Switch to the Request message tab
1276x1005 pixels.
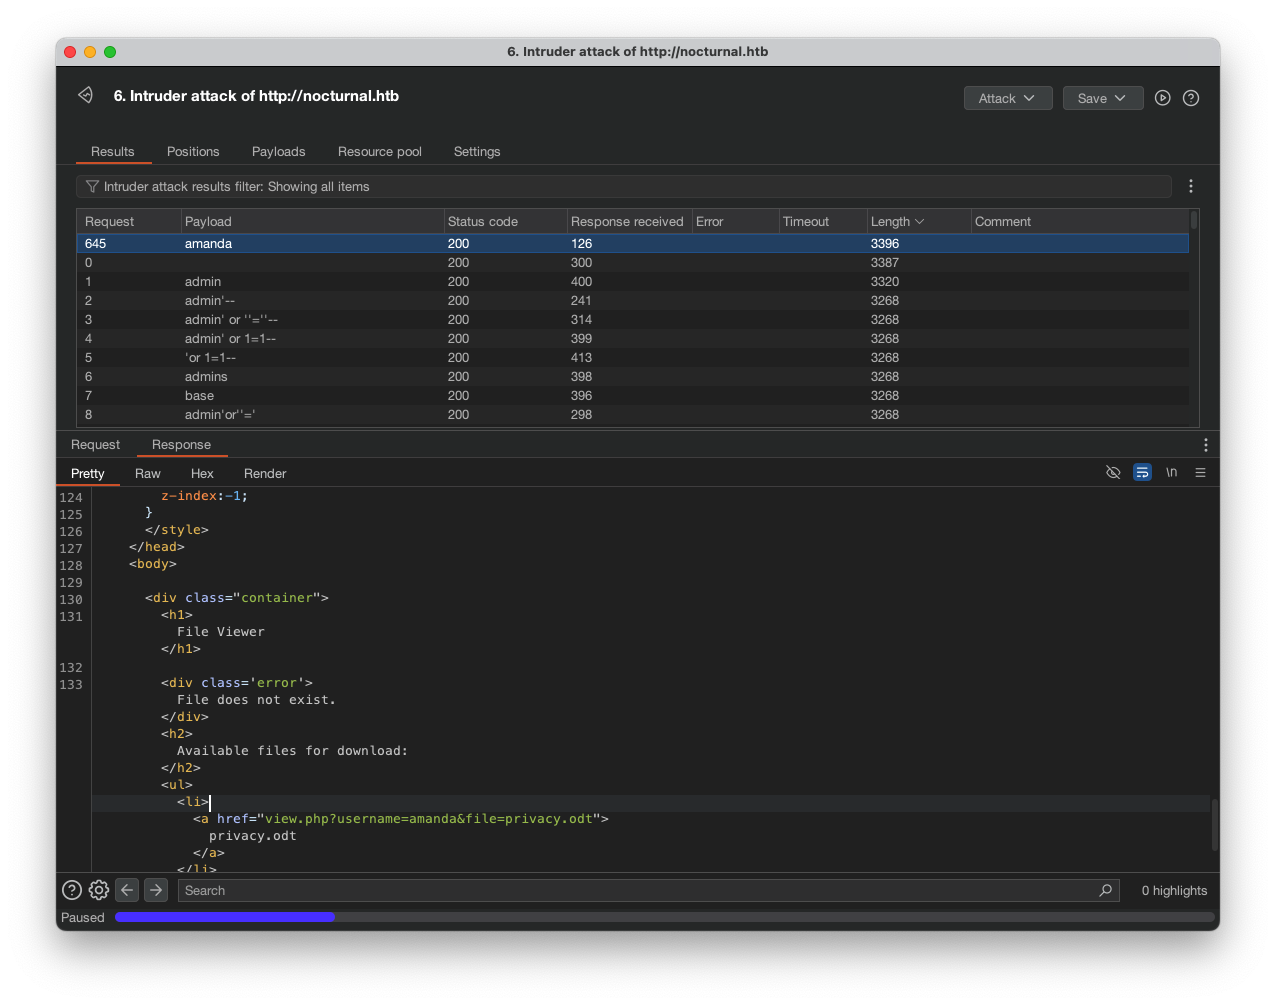[95, 445]
